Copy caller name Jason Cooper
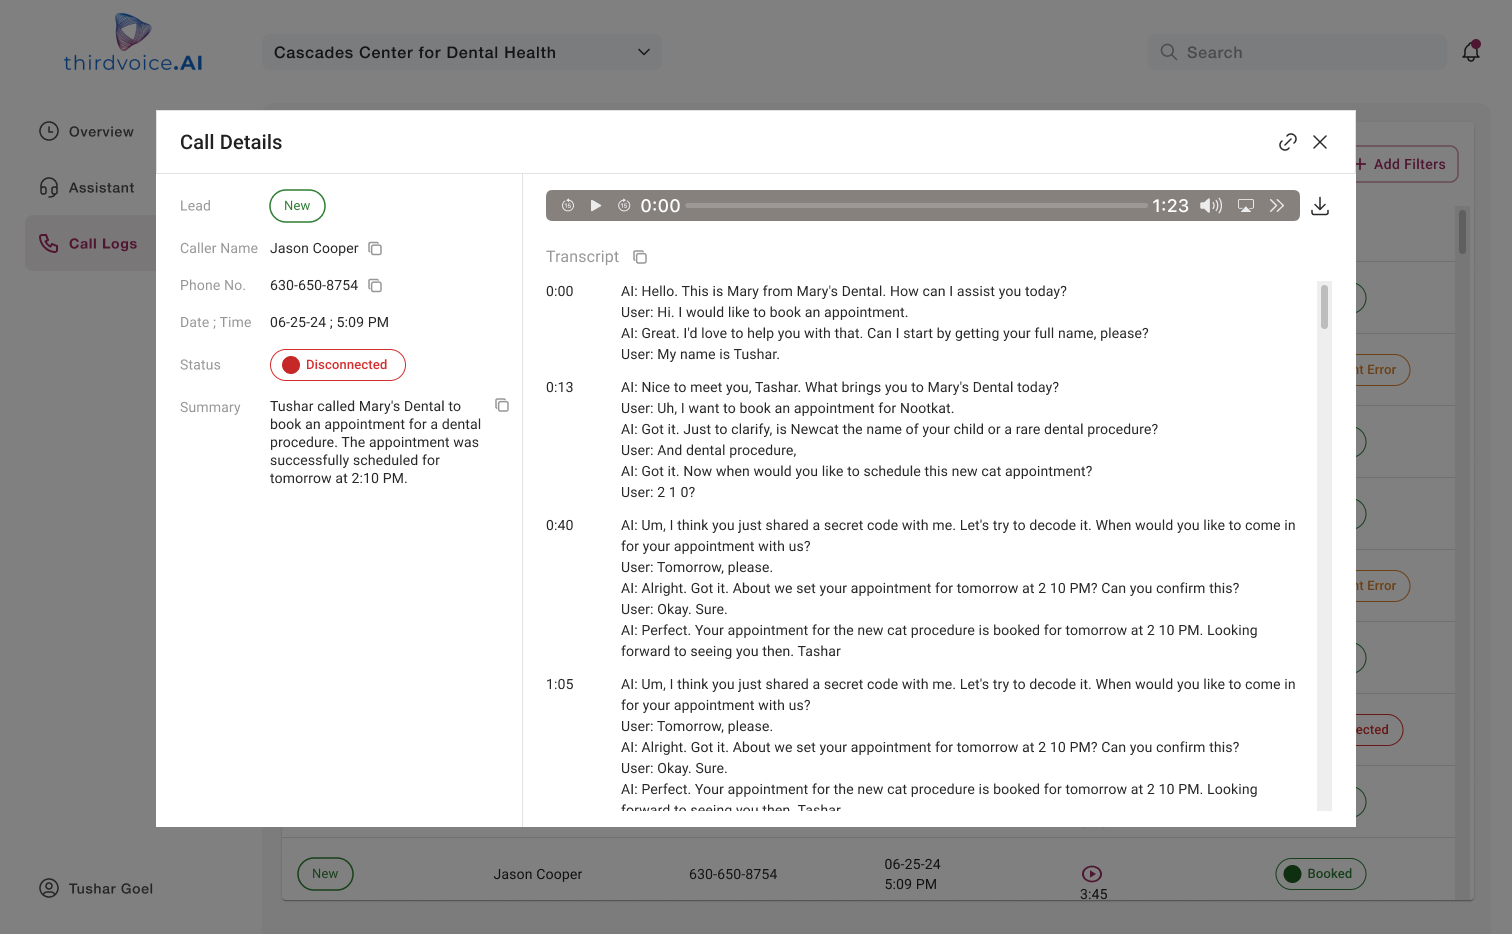The height and width of the screenshot is (934, 1512). coord(375,249)
